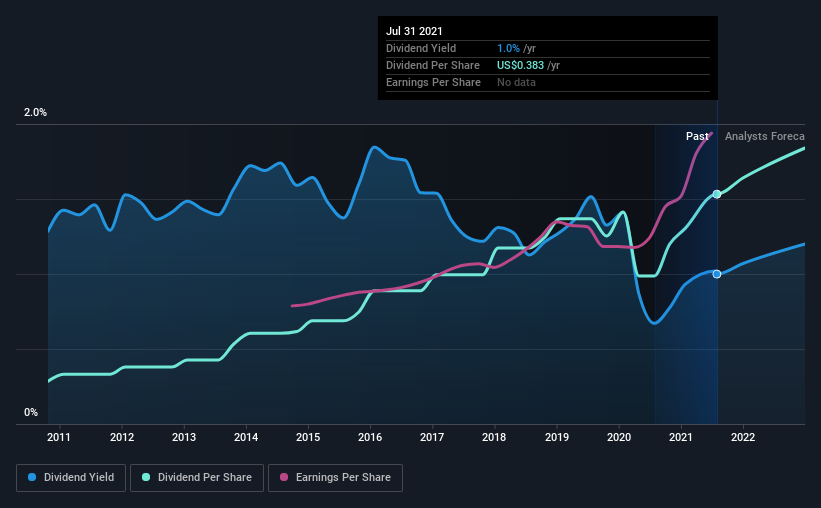This screenshot has height=508, width=821.
Task: Click the 2018 year axis label
Action: tap(494, 437)
